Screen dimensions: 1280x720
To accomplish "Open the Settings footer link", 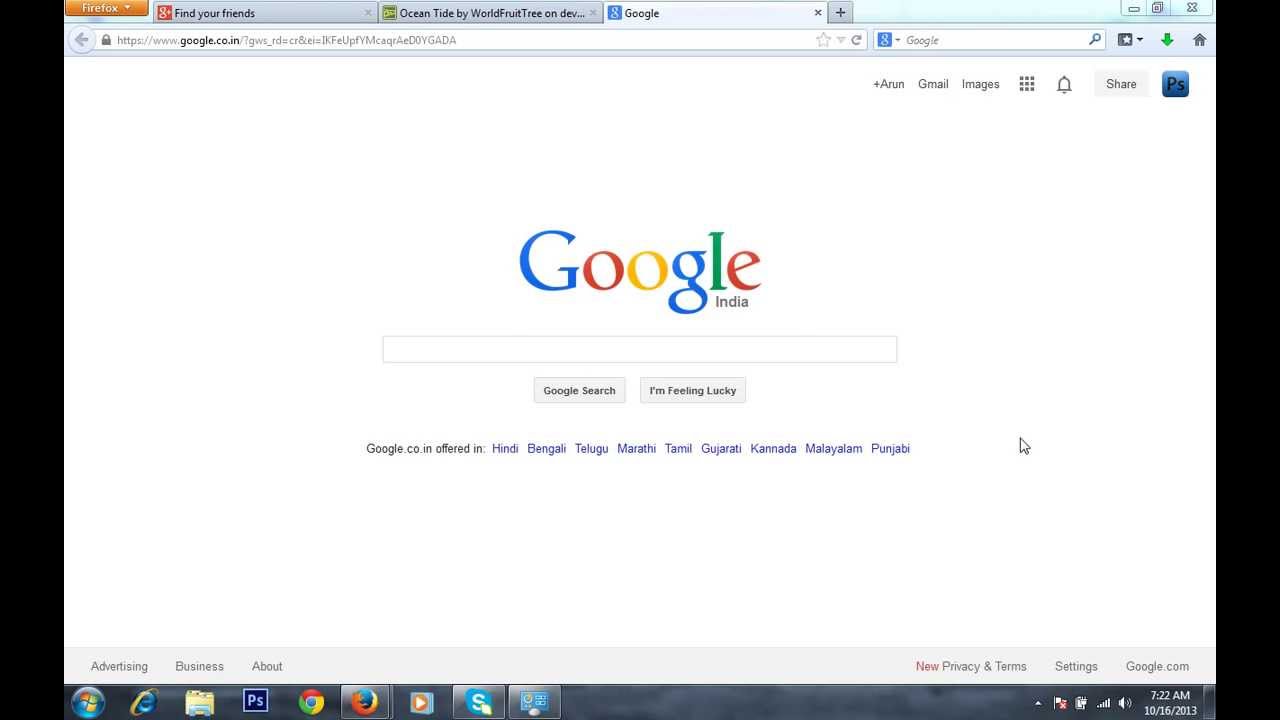I will click(x=1076, y=666).
